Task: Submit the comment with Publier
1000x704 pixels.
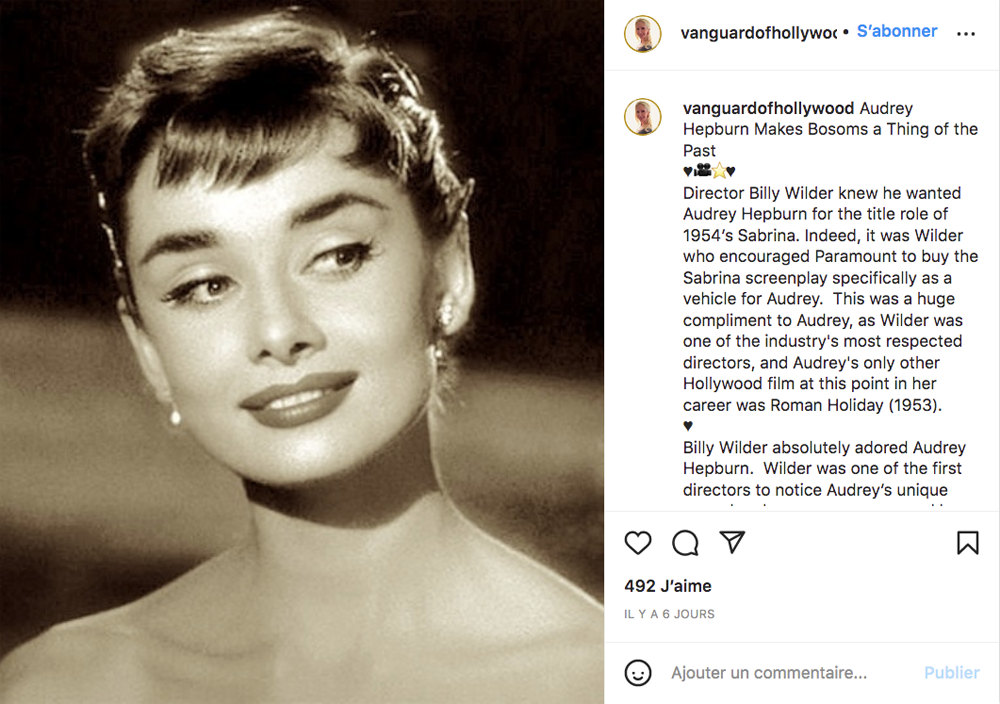Action: 952,673
